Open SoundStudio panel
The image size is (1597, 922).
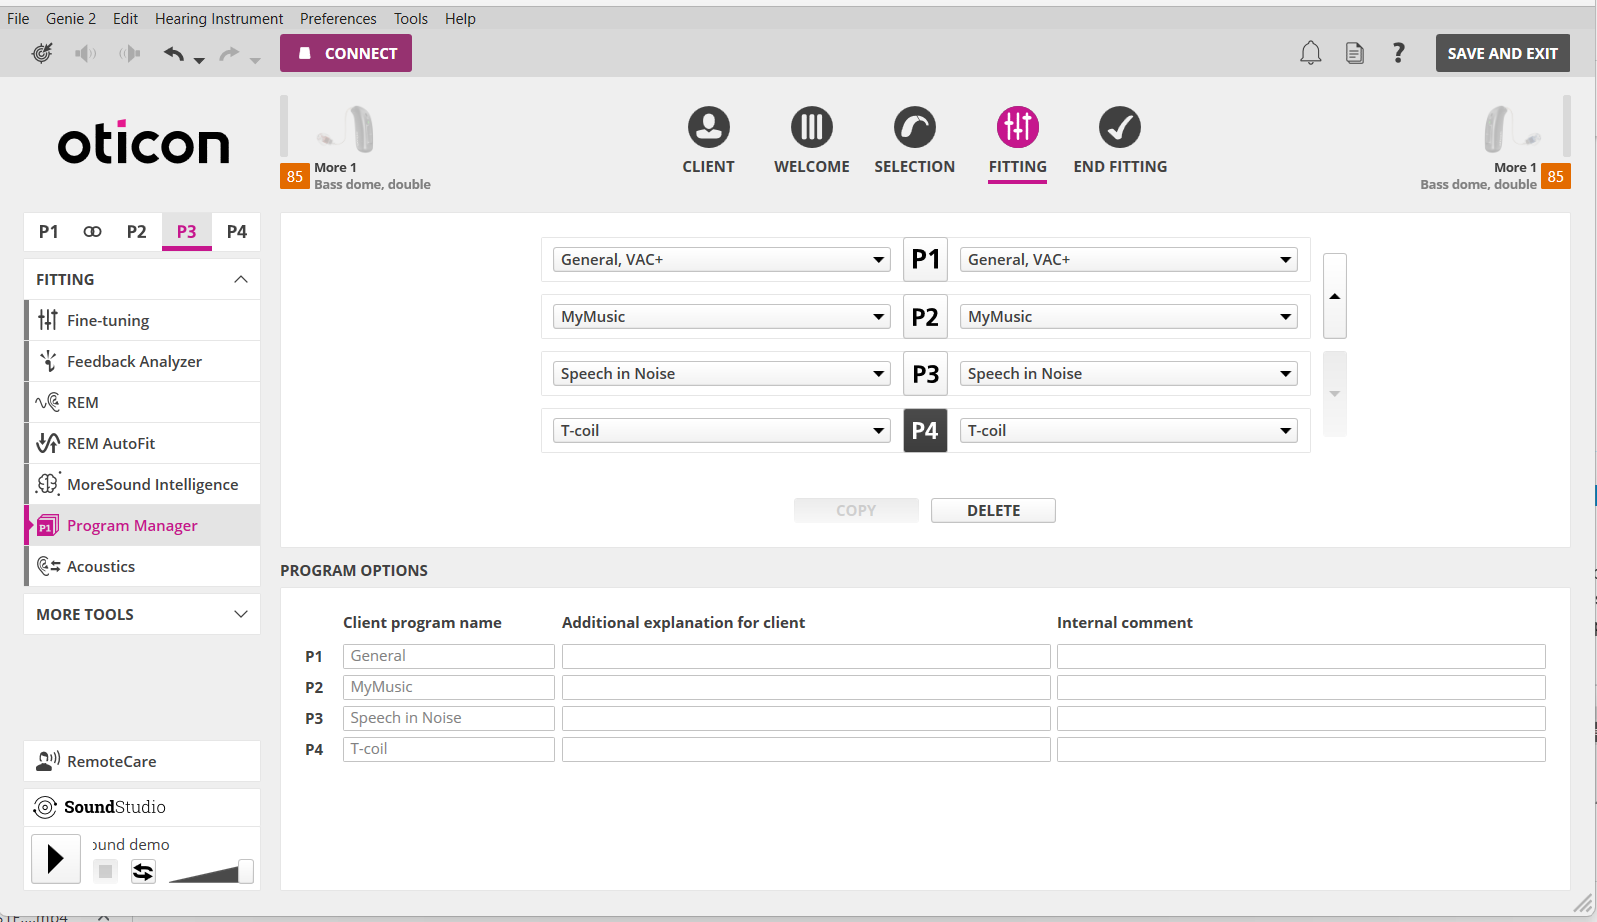click(142, 807)
